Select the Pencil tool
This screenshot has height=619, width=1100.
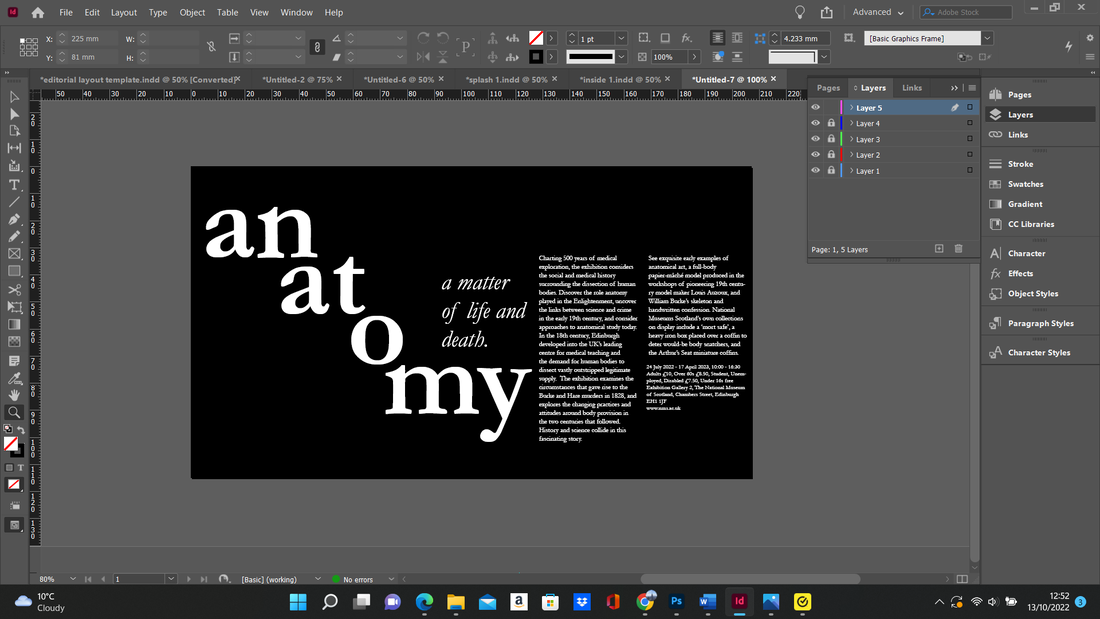(x=14, y=237)
